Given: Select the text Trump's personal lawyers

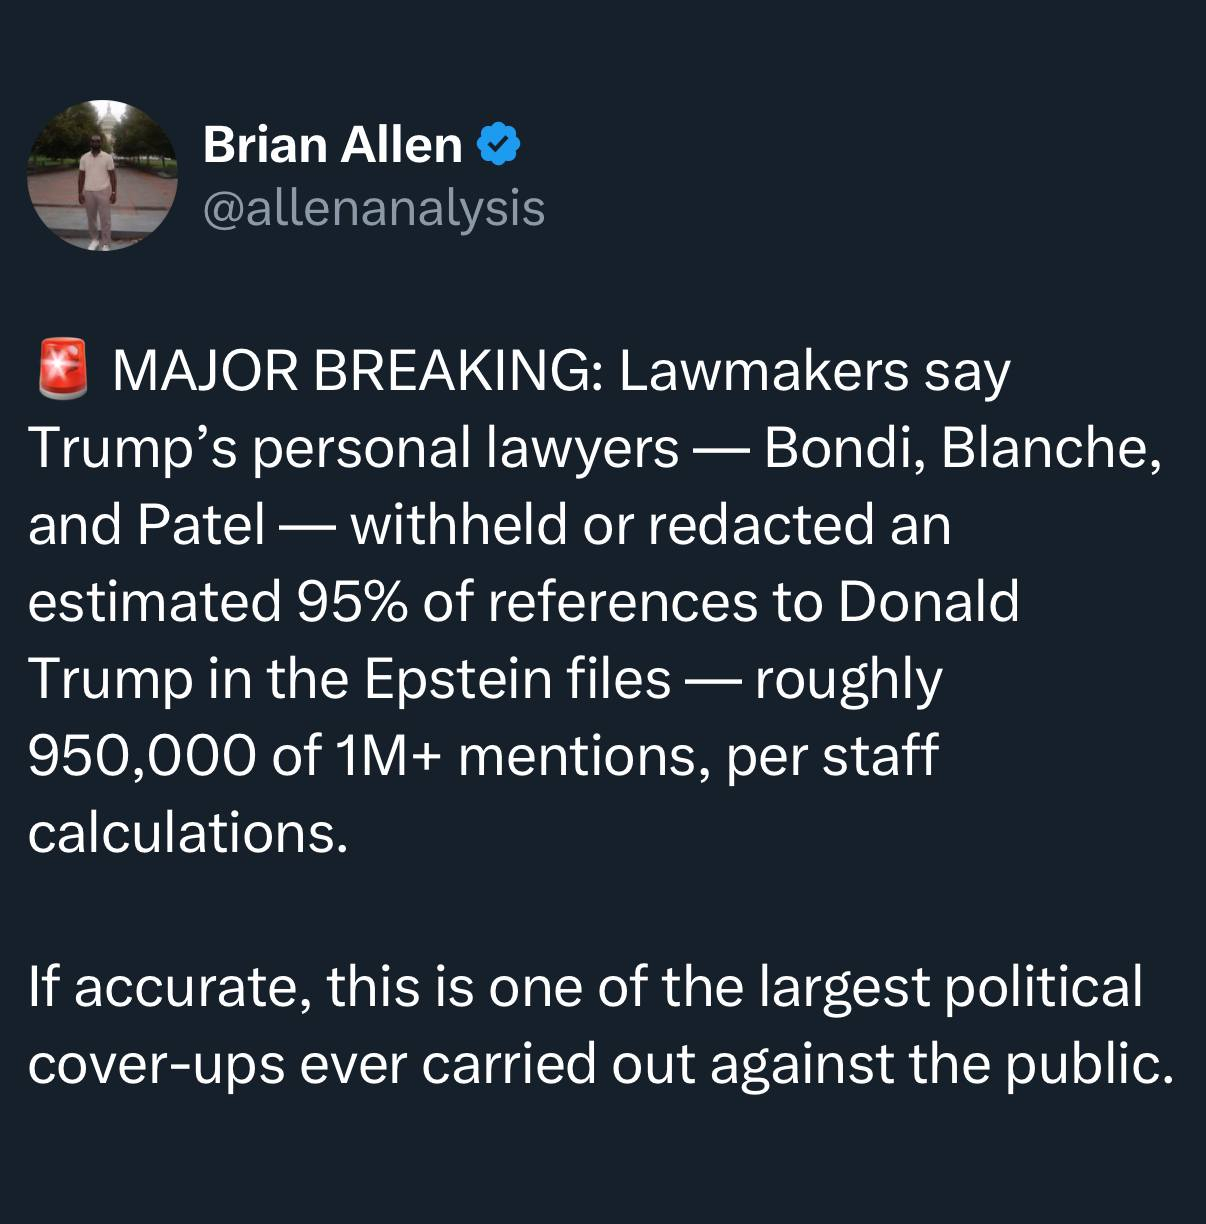Looking at the screenshot, I should coord(354,448).
